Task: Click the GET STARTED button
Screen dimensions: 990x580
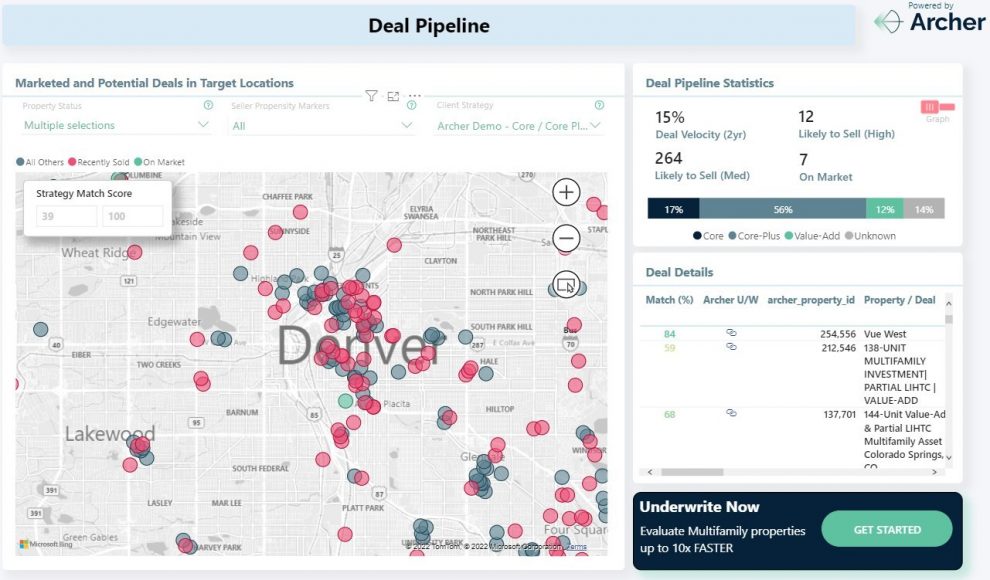Action: 886,529
